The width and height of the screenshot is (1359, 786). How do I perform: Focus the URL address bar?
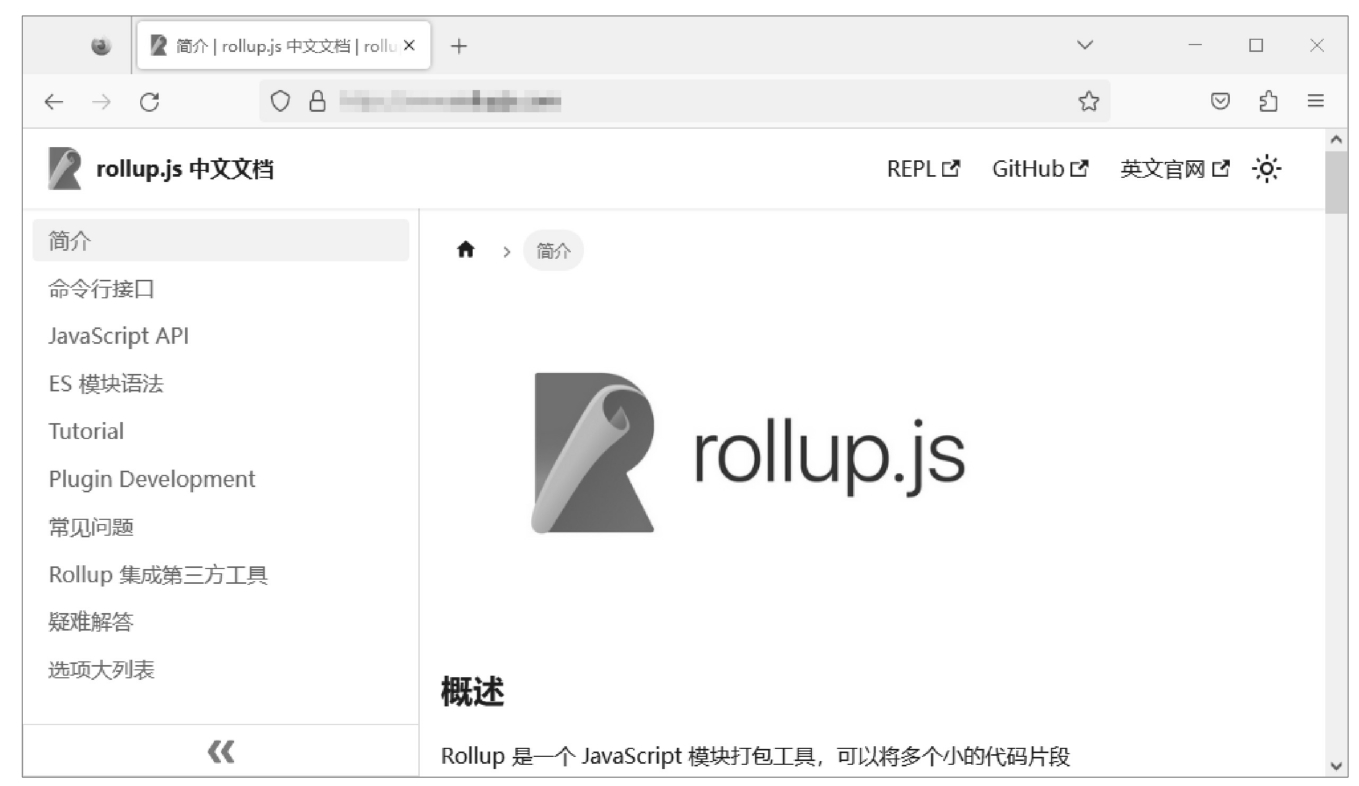coord(684,101)
